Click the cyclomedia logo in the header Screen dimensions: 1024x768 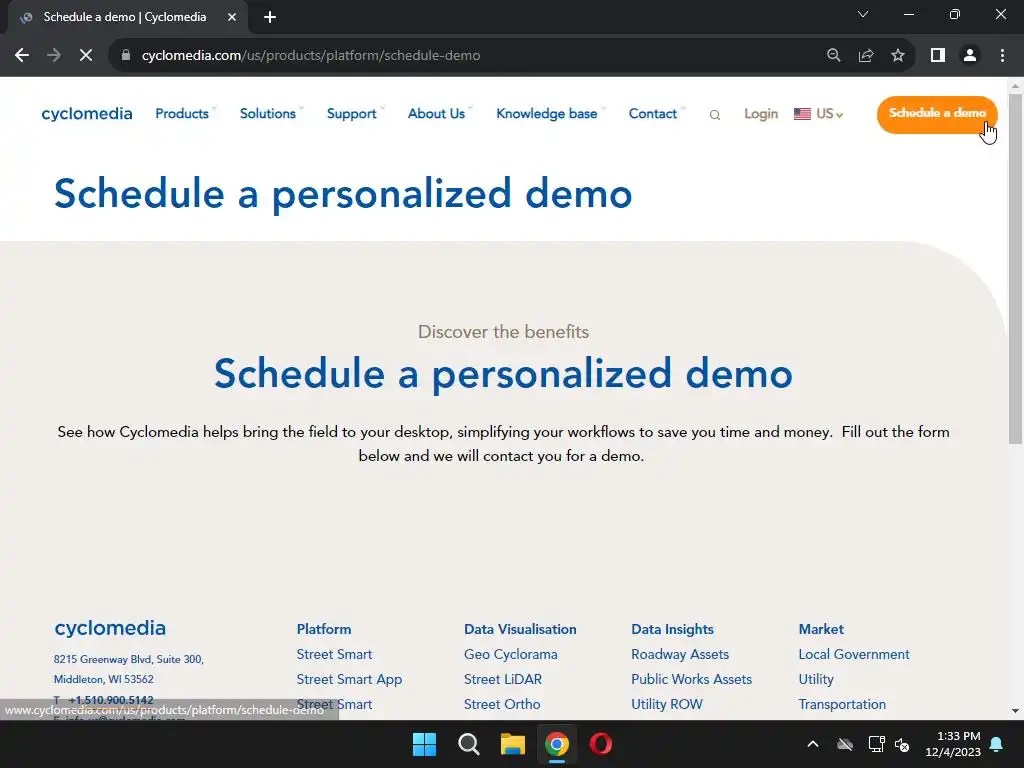coord(87,114)
